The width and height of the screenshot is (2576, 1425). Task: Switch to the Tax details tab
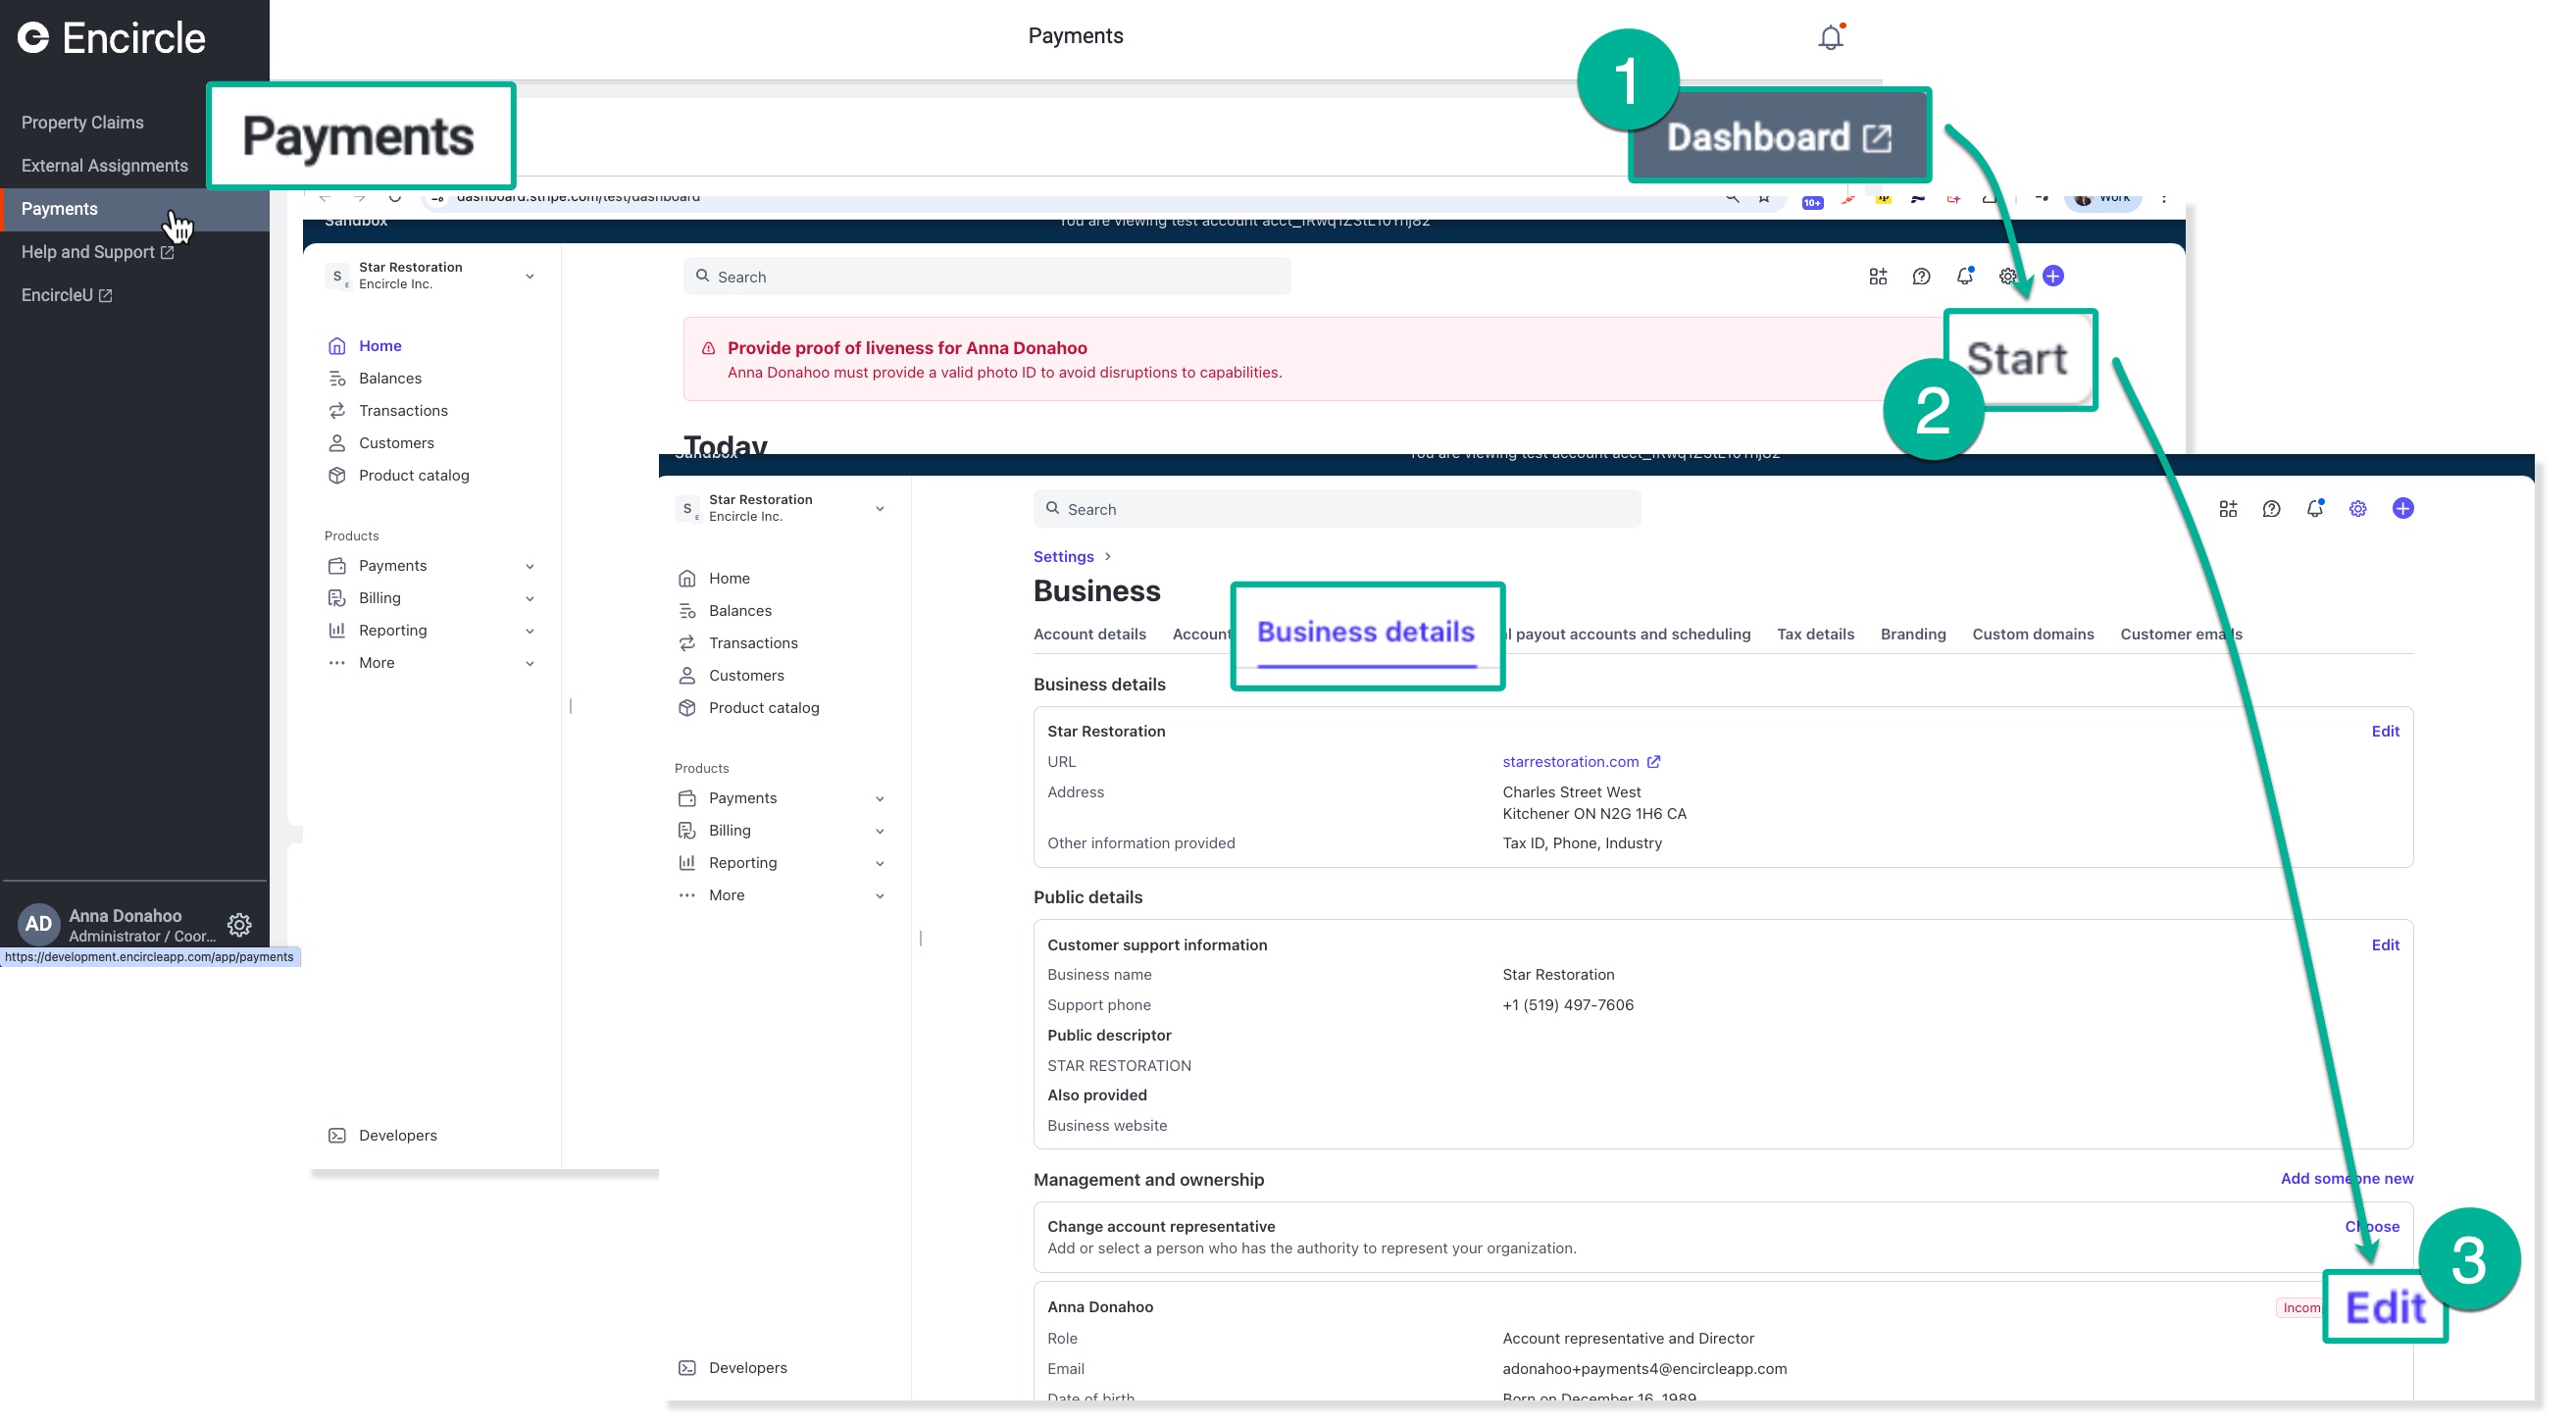point(1815,634)
